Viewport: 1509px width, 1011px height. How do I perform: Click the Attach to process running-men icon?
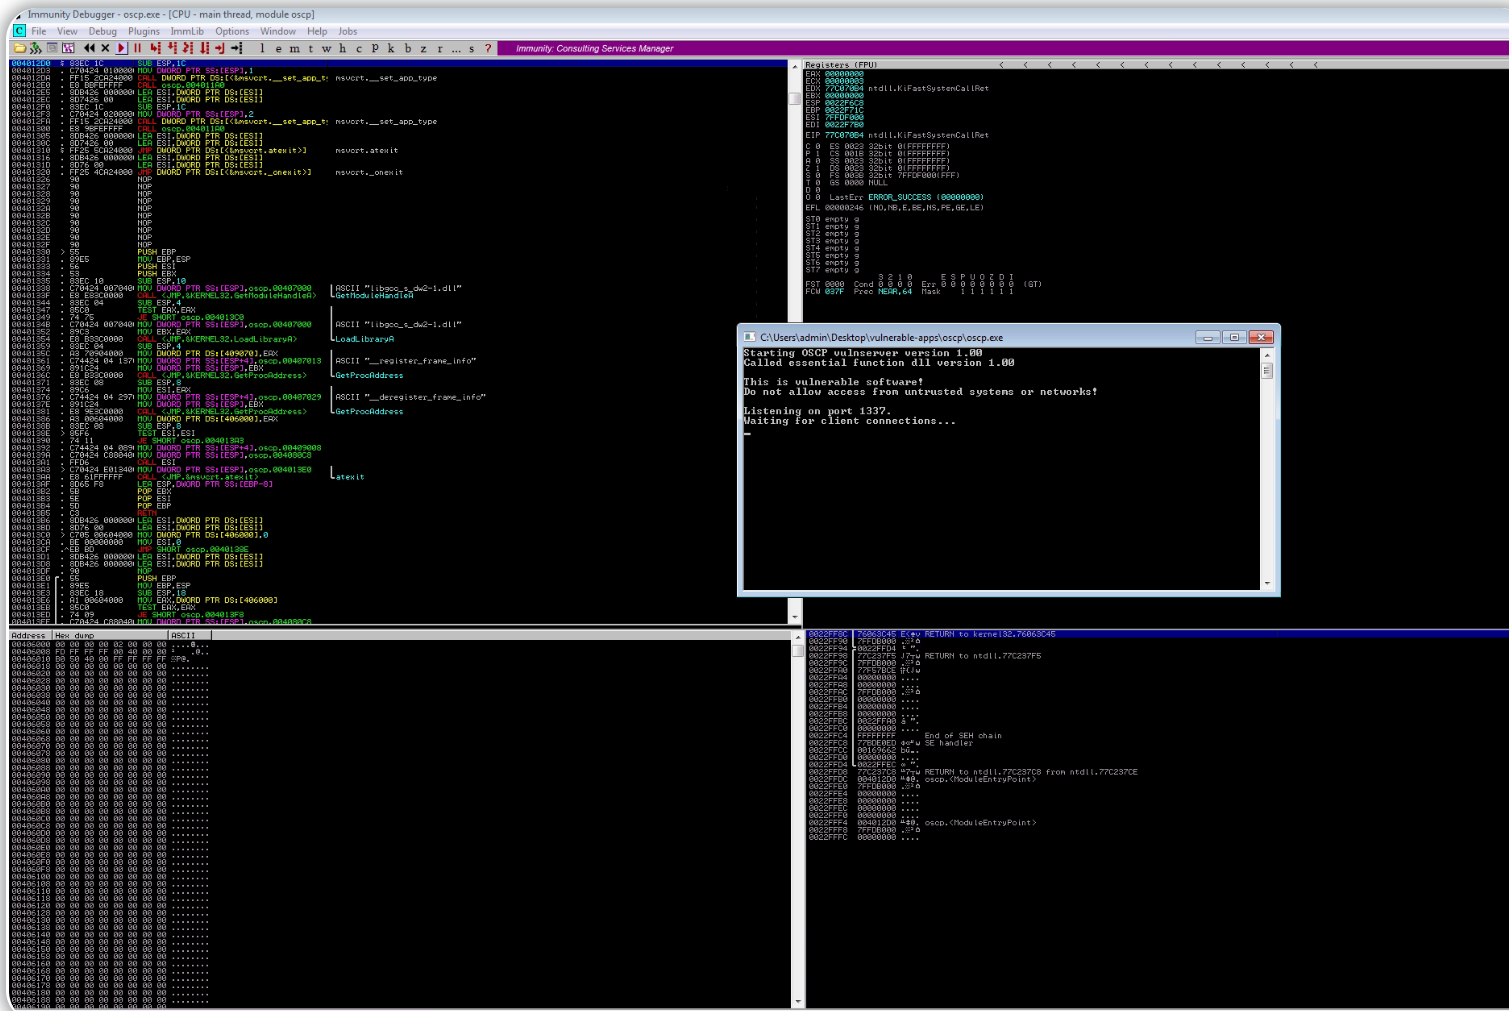click(x=35, y=48)
